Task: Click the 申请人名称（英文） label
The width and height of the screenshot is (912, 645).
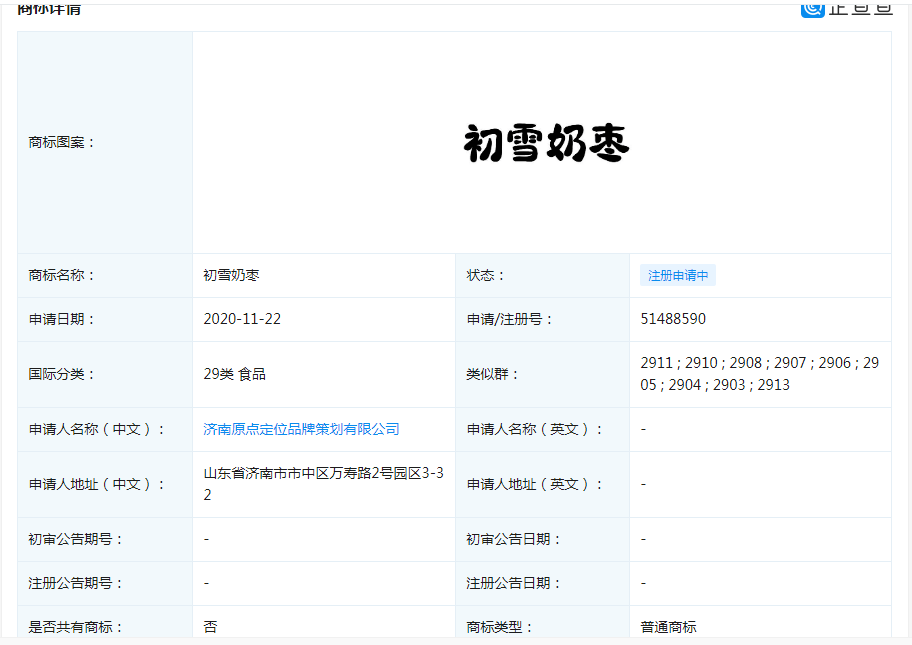Action: click(x=535, y=429)
